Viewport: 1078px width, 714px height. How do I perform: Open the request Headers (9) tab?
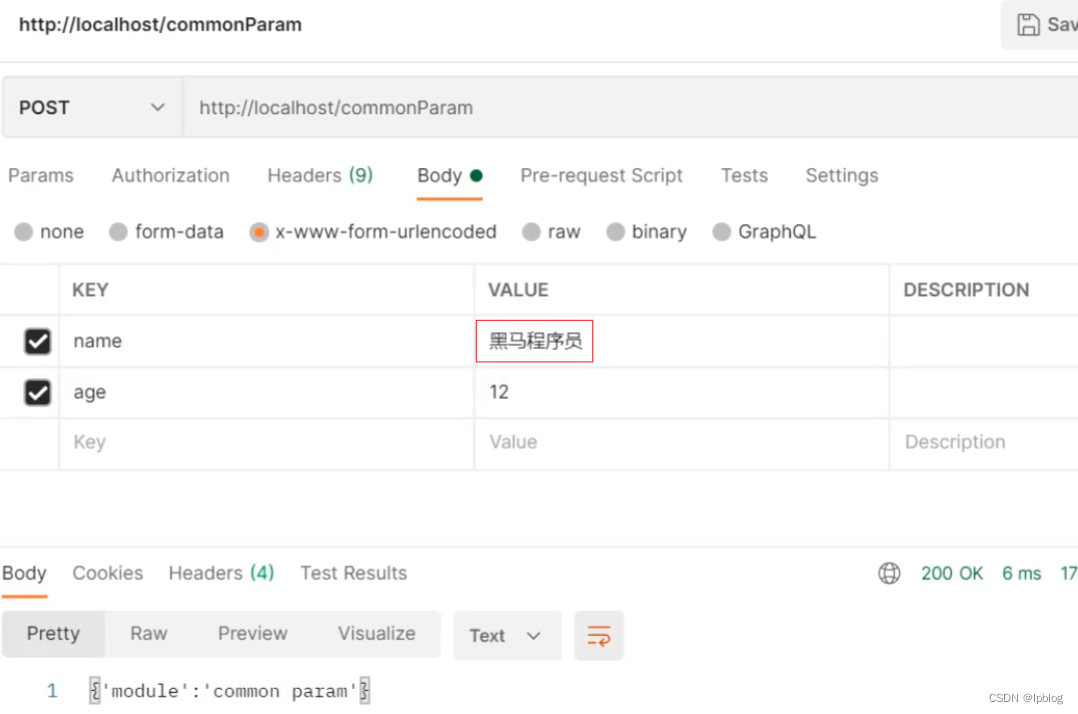coord(320,176)
